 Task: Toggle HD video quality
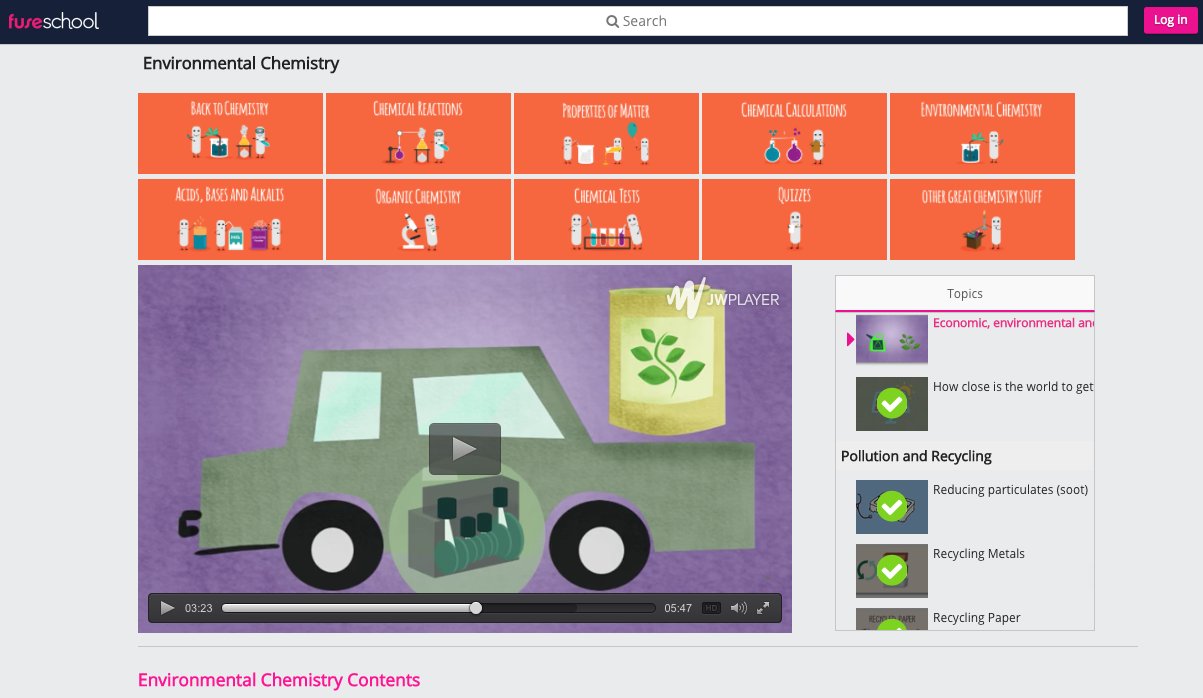point(710,607)
